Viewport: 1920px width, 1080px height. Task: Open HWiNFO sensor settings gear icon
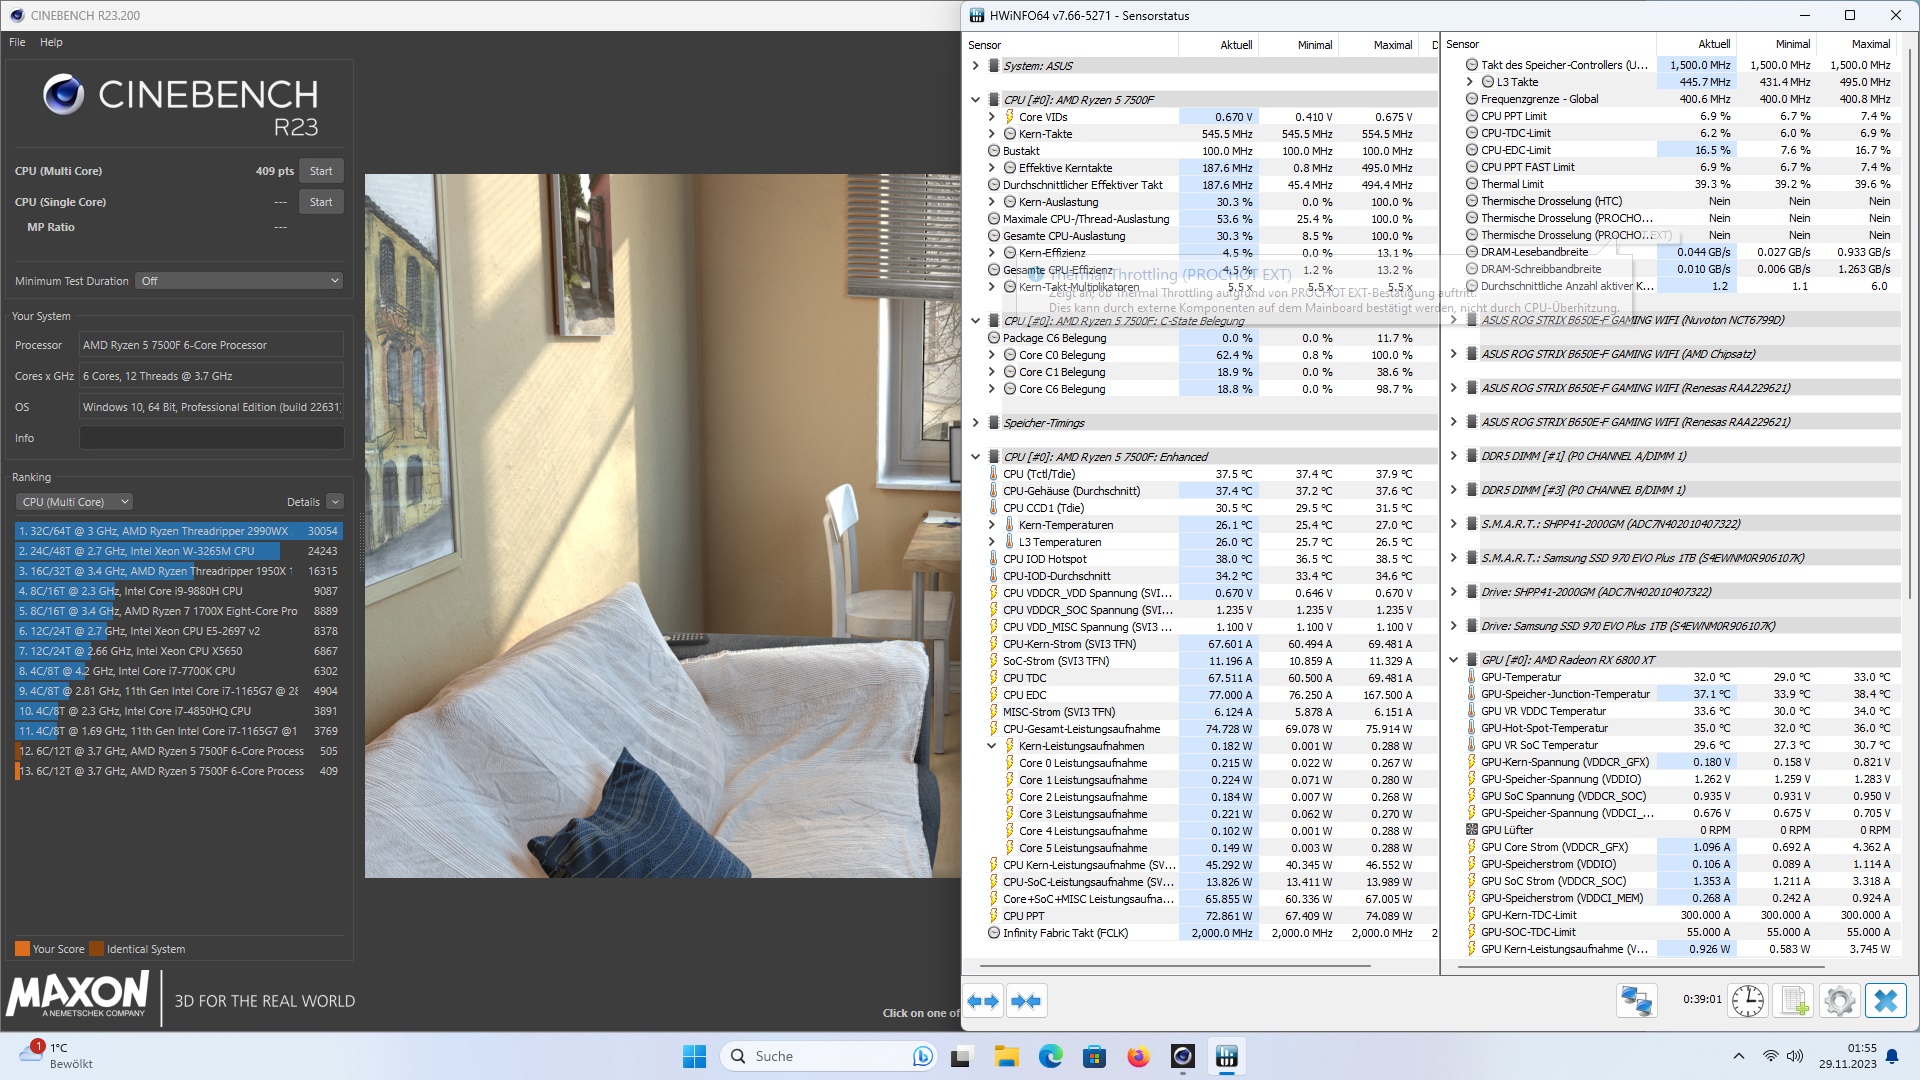[1839, 1001]
